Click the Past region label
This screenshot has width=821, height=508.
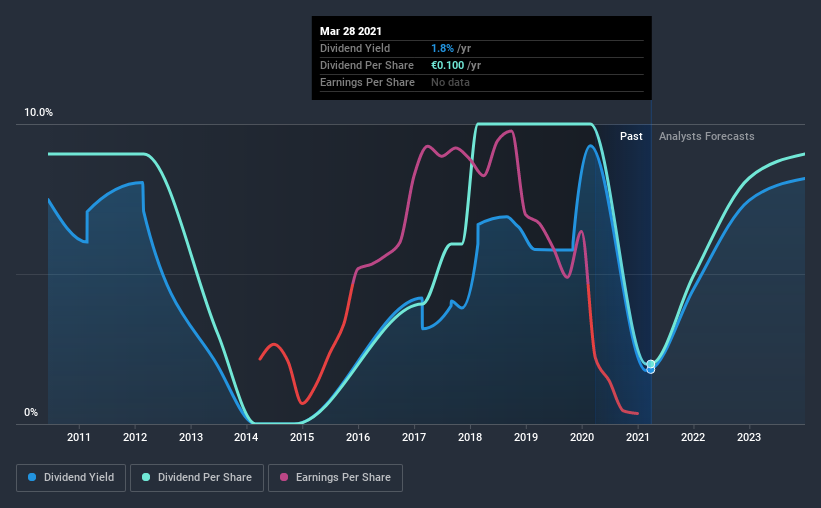click(x=631, y=136)
